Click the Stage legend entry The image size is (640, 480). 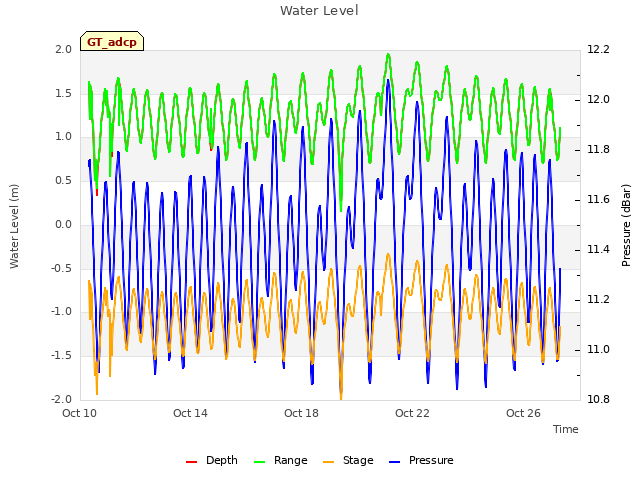pos(348,460)
